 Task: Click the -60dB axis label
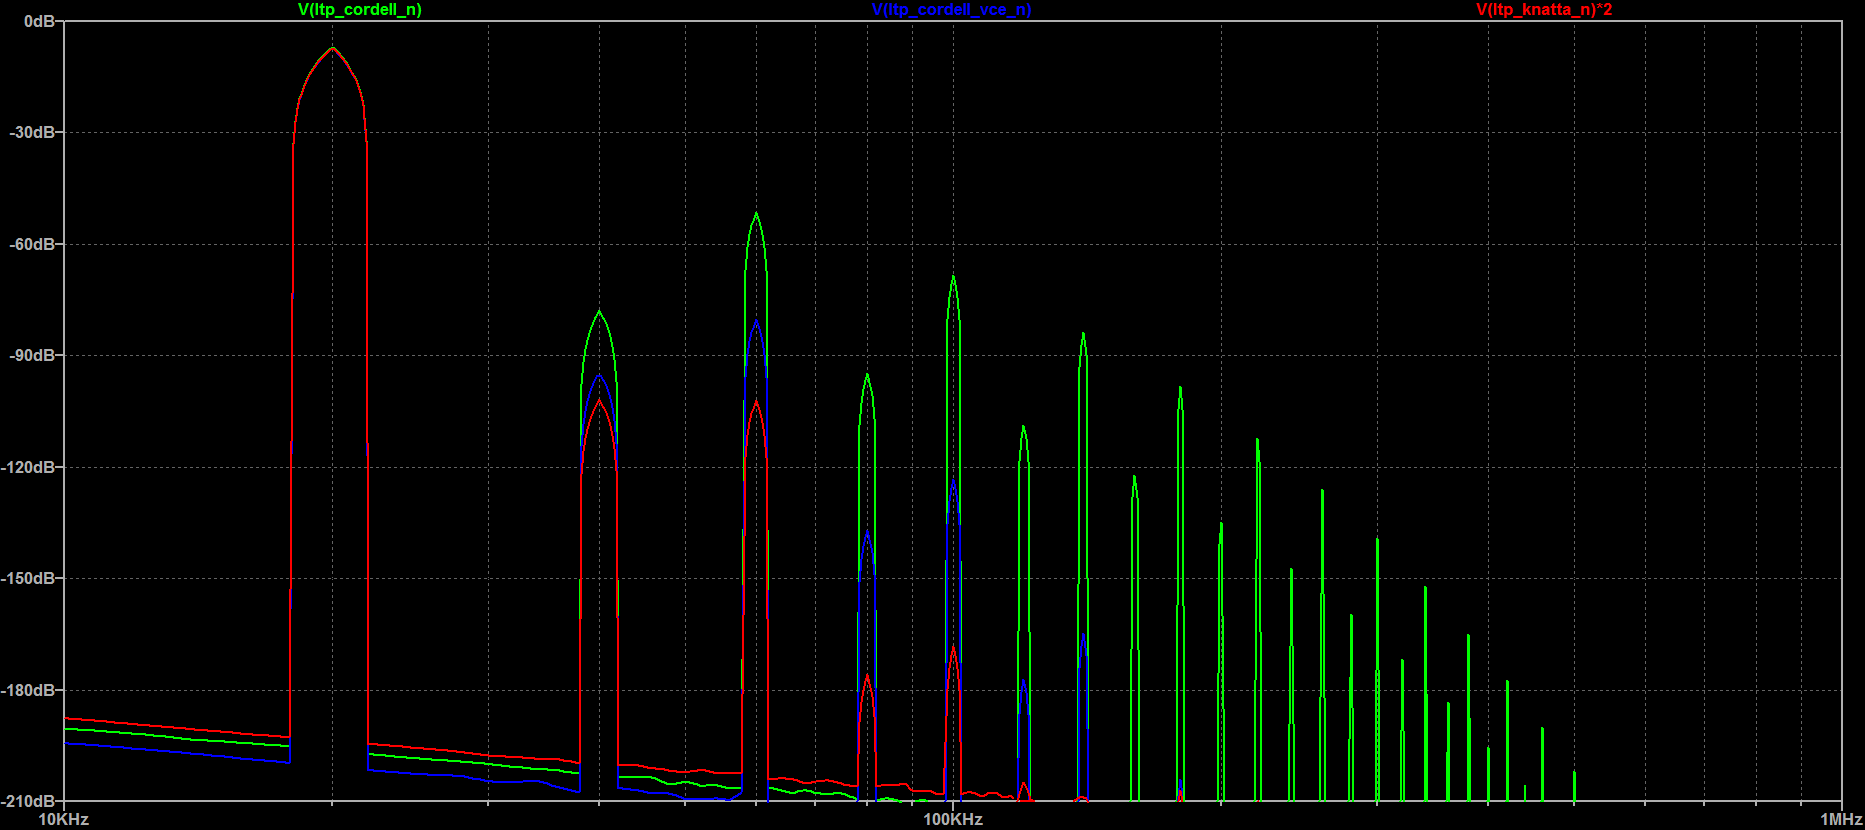pos(32,244)
